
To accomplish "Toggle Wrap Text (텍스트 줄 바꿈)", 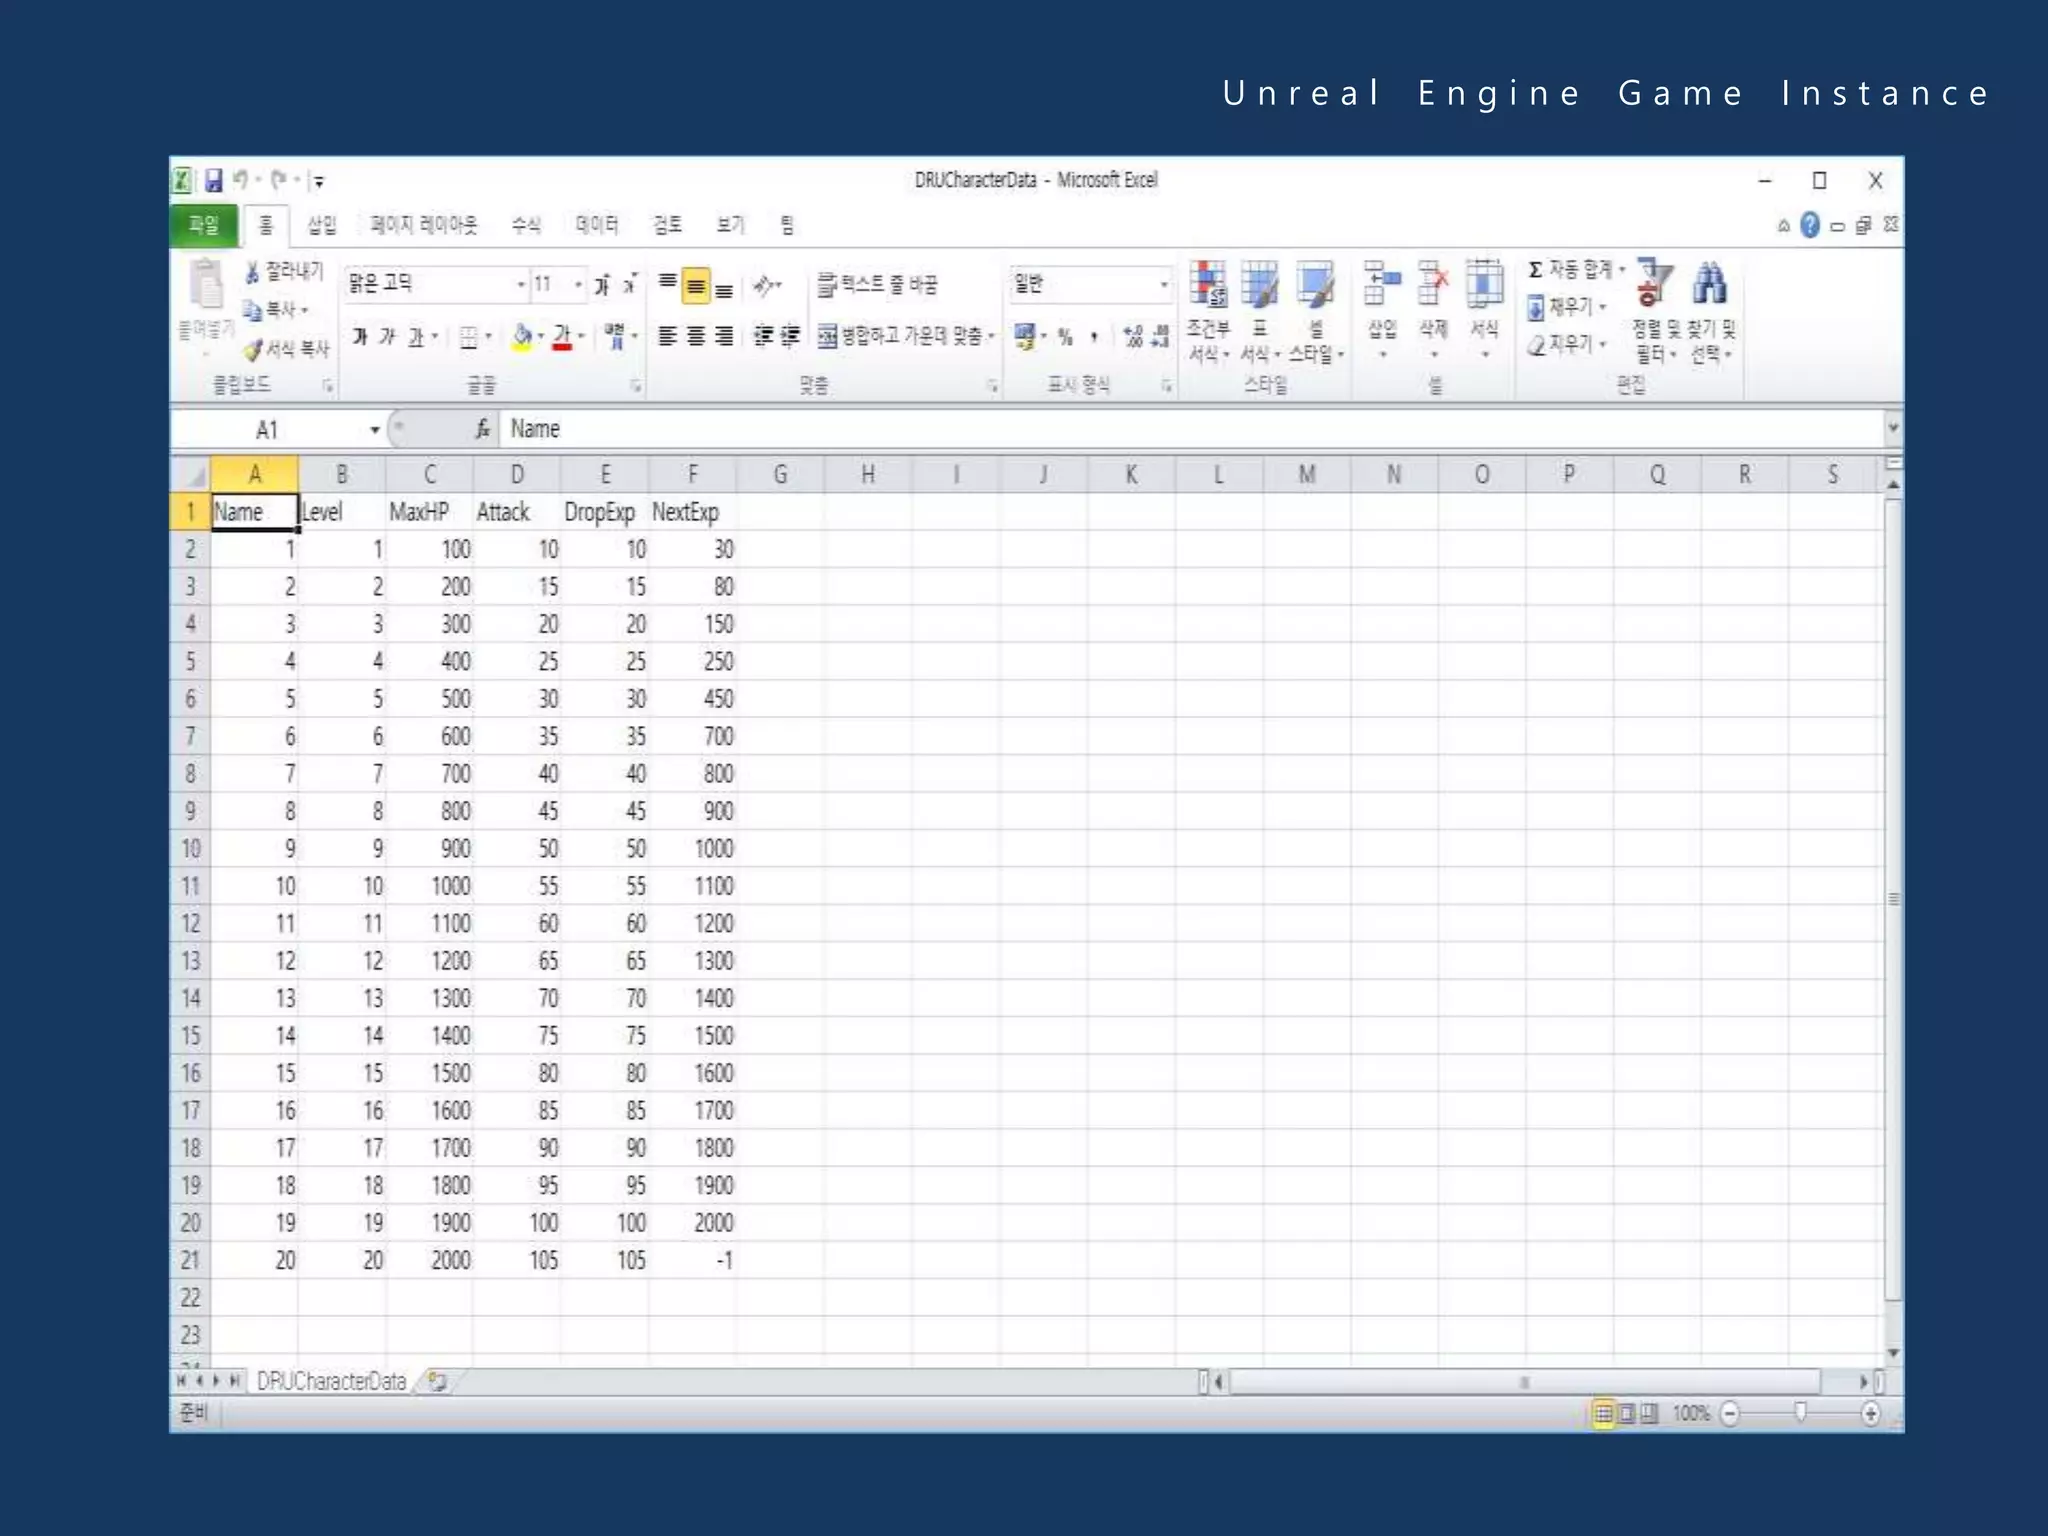I will coord(878,285).
